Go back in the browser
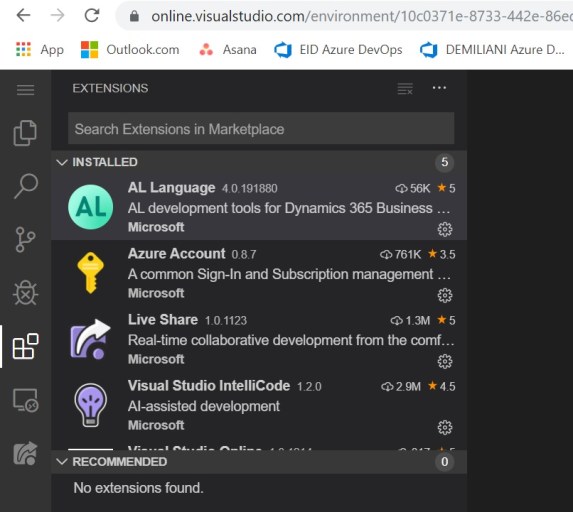Image resolution: width=573 pixels, height=512 pixels. pos(23,15)
